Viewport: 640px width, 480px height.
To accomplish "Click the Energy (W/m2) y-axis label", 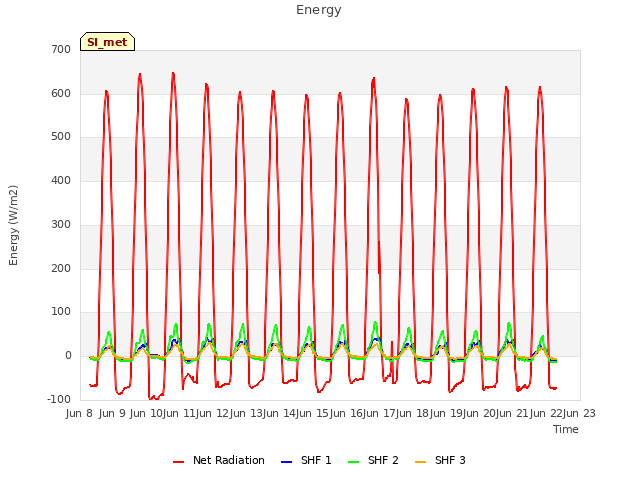I will click(x=13, y=225).
